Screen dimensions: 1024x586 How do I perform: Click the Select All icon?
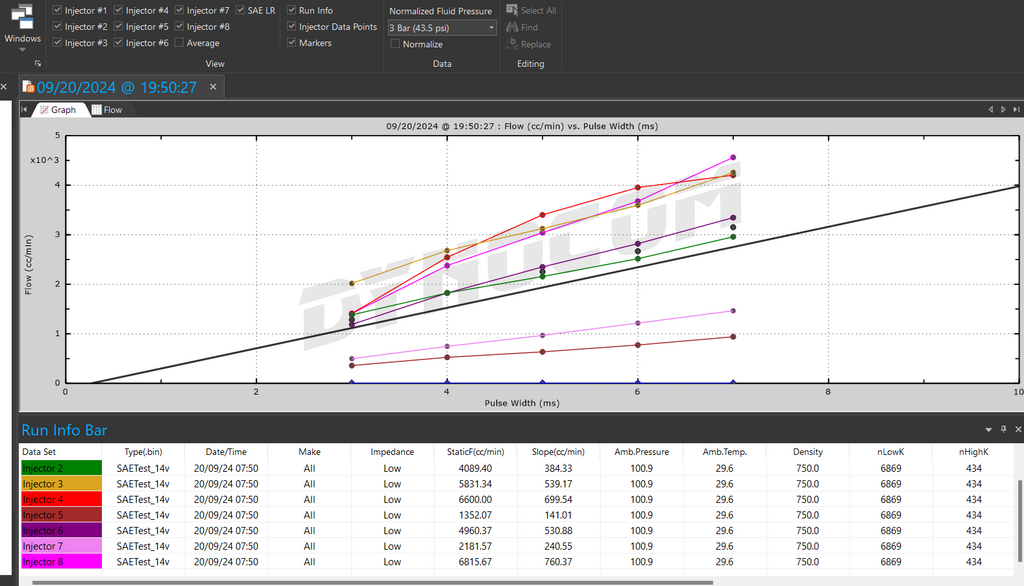[512, 10]
